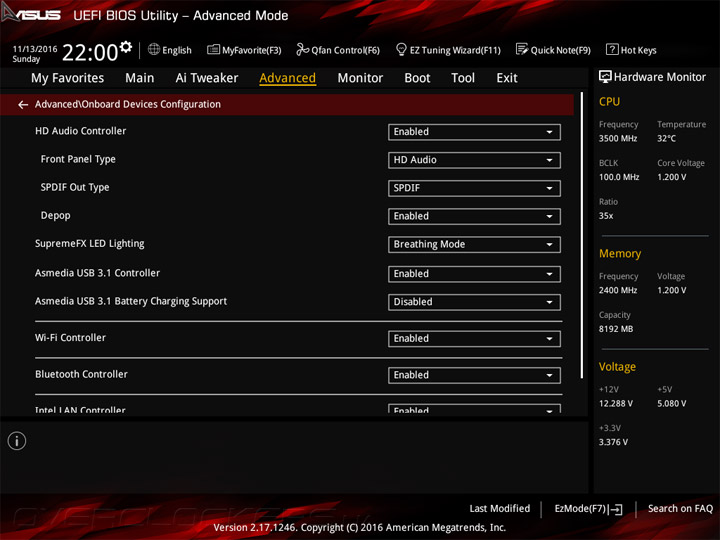Screen dimensions: 720x540
Task: Open USB 3.1 Battery Charging Support dropdown
Action: [474, 302]
